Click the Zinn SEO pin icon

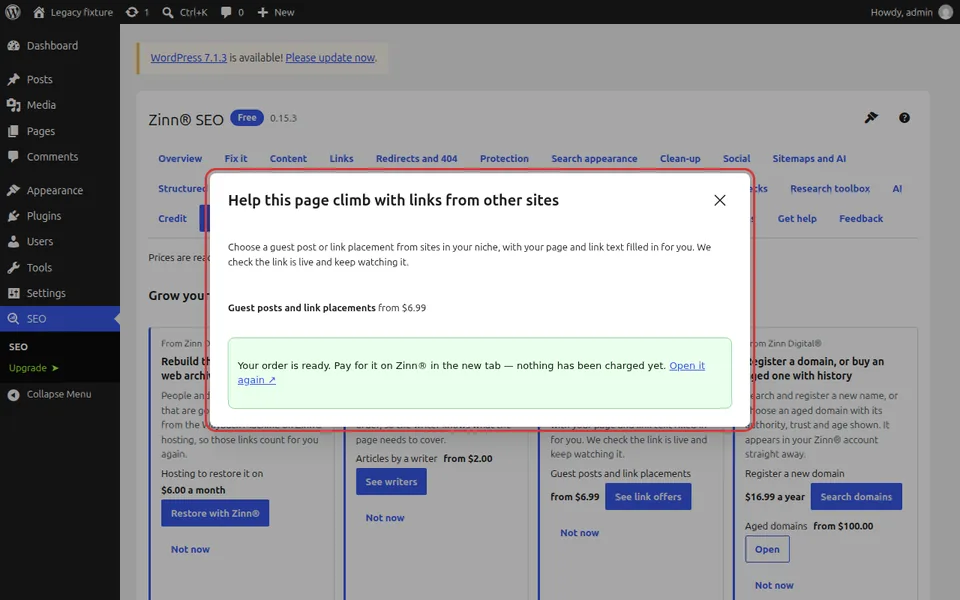[871, 118]
